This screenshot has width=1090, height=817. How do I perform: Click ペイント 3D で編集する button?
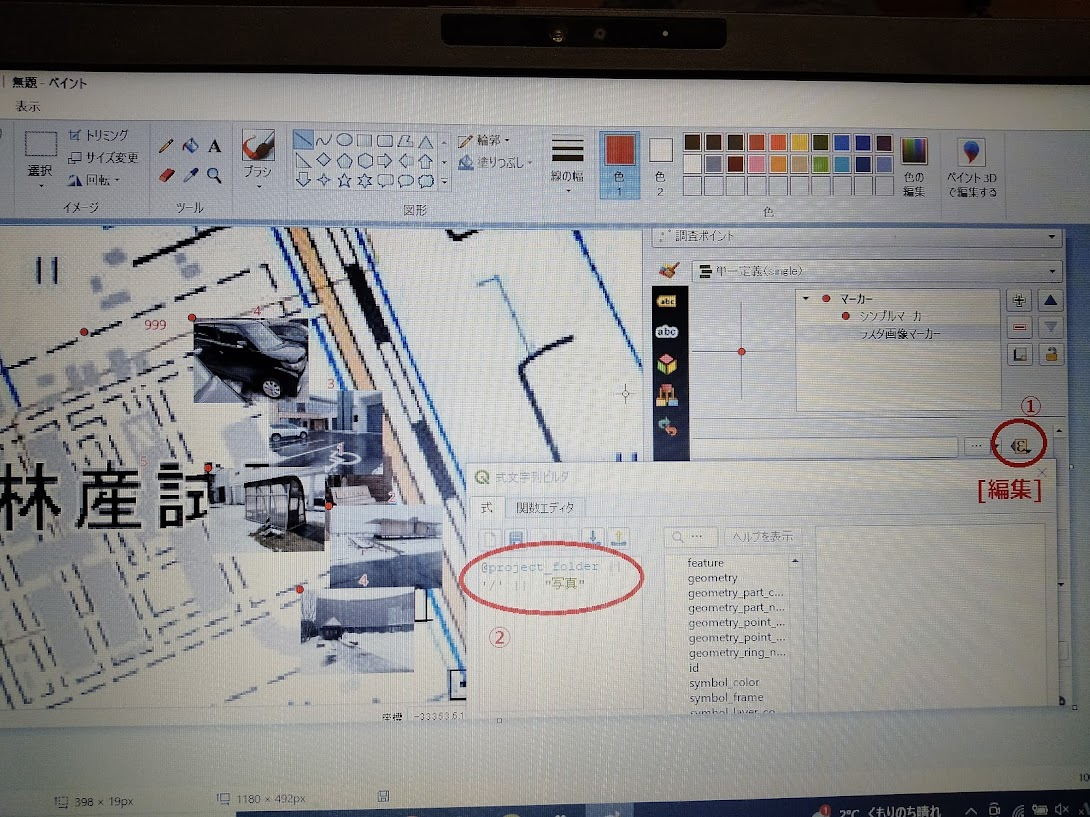point(971,167)
